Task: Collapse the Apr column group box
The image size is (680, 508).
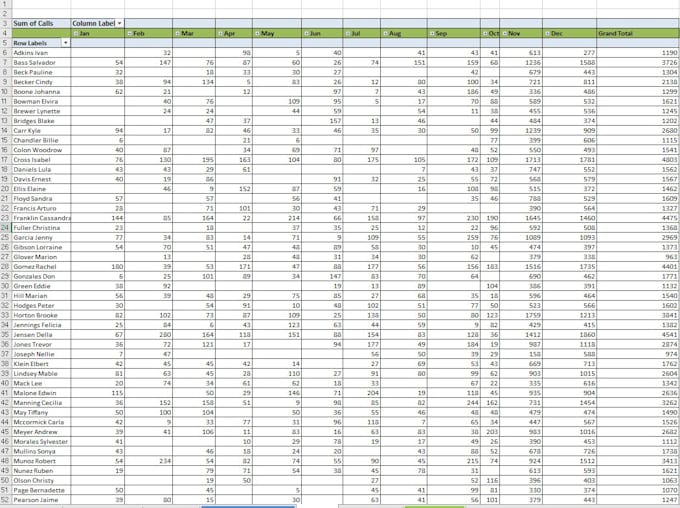Action: click(220, 33)
